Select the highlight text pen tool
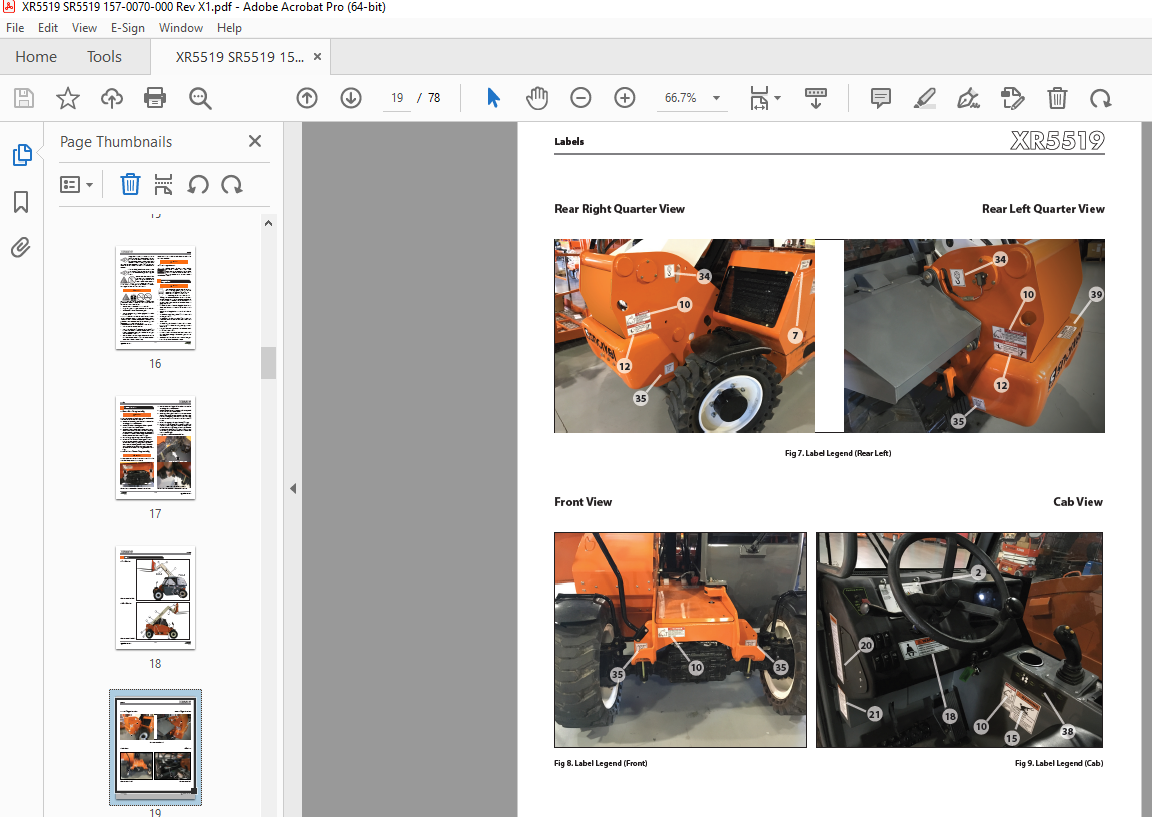This screenshot has height=817, width=1152. [924, 98]
